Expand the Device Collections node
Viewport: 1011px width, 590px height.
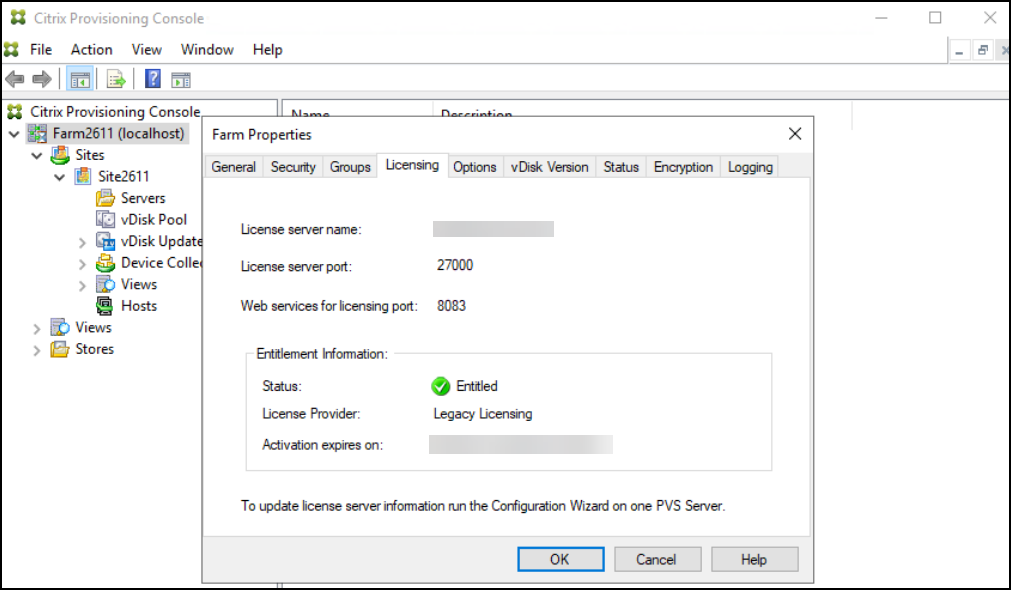pyautogui.click(x=83, y=262)
